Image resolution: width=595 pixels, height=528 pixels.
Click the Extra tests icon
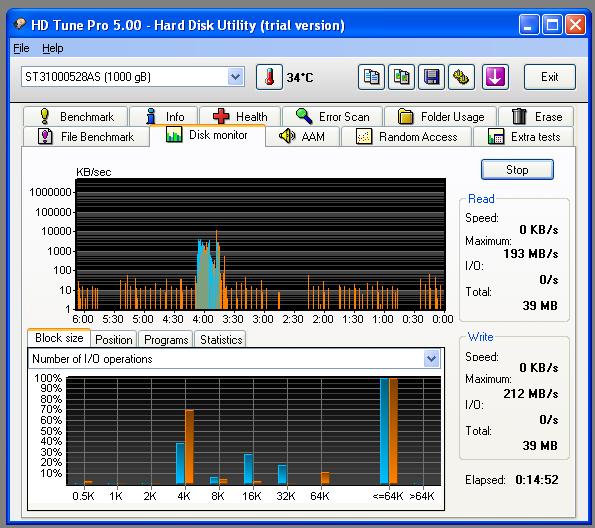(496, 136)
